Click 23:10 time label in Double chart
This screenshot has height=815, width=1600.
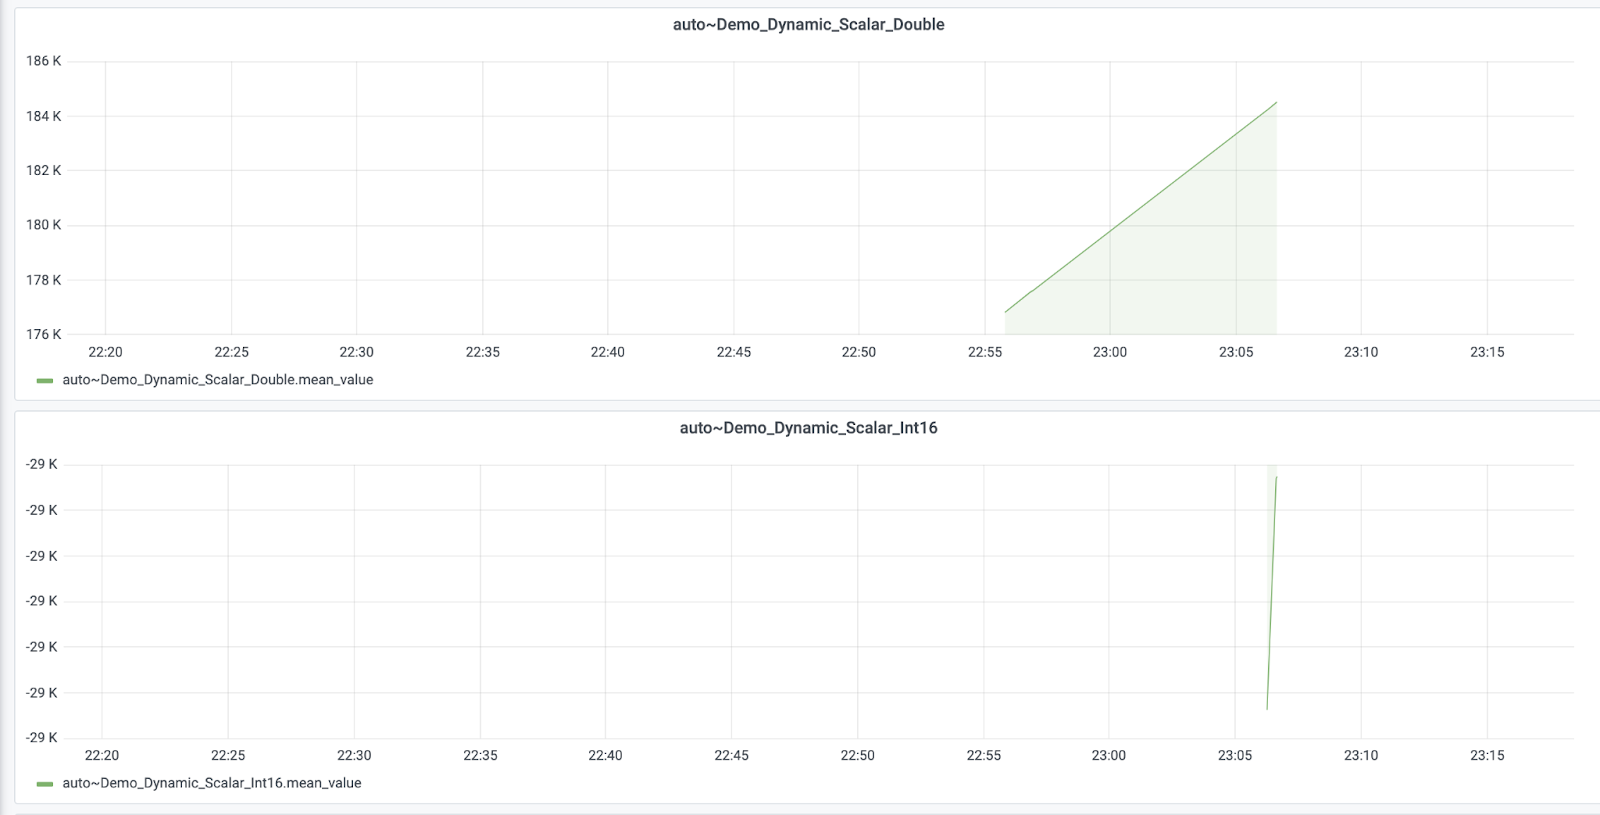coord(1361,352)
